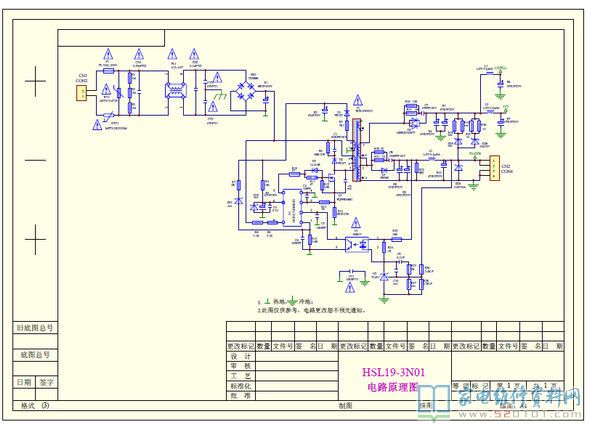Select the bridge rectifier diamond symbol

(246, 91)
